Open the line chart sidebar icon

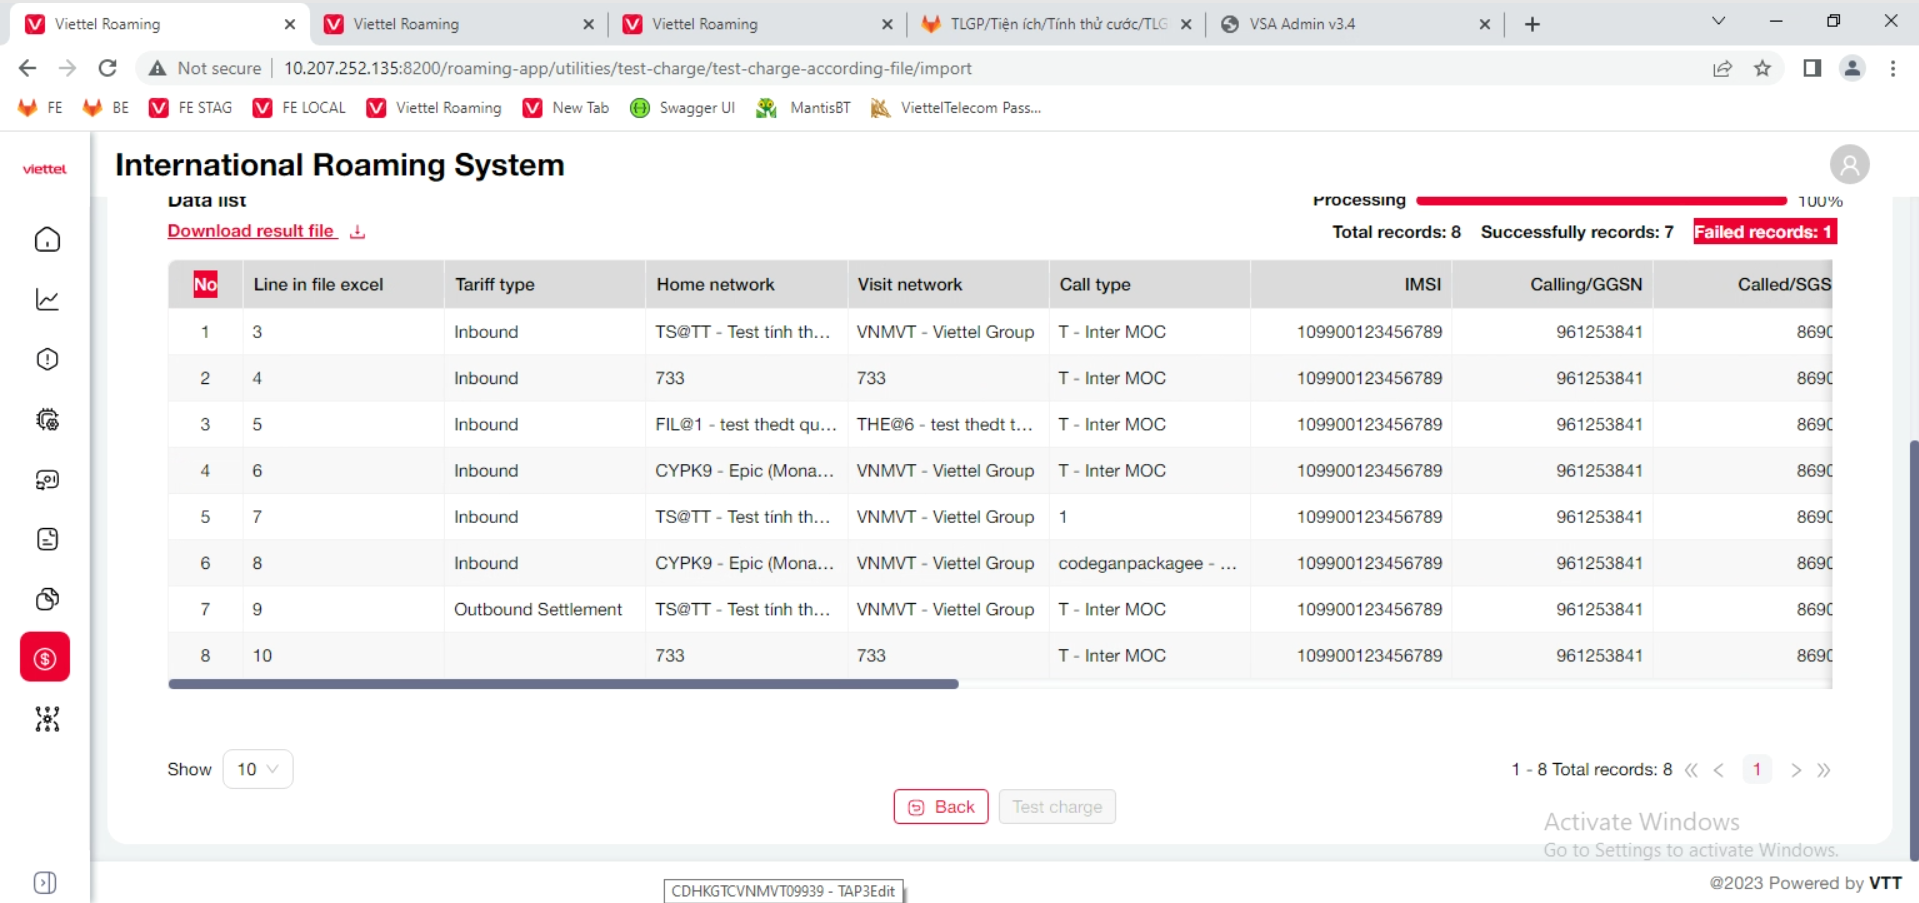coord(47,300)
